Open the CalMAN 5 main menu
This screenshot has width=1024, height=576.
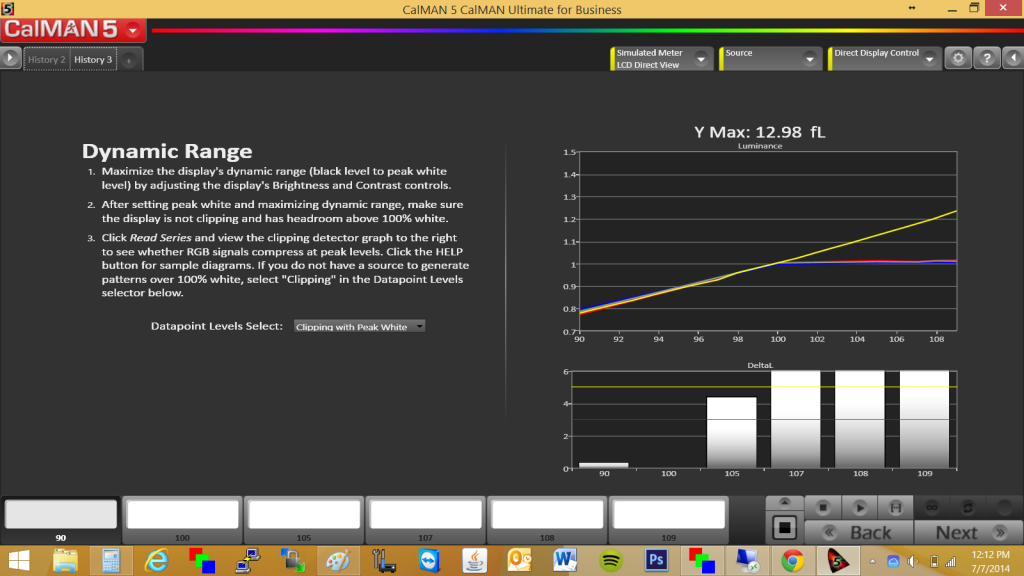pyautogui.click(x=73, y=30)
